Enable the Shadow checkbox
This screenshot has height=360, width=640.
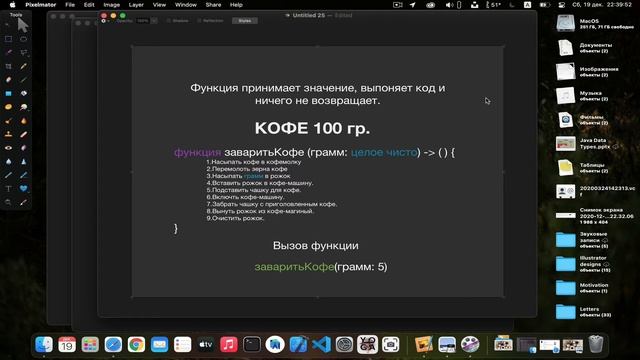click(x=169, y=21)
